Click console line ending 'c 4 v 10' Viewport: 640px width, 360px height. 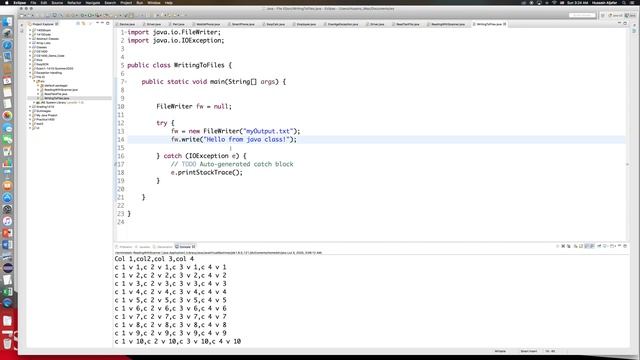(x=178, y=341)
